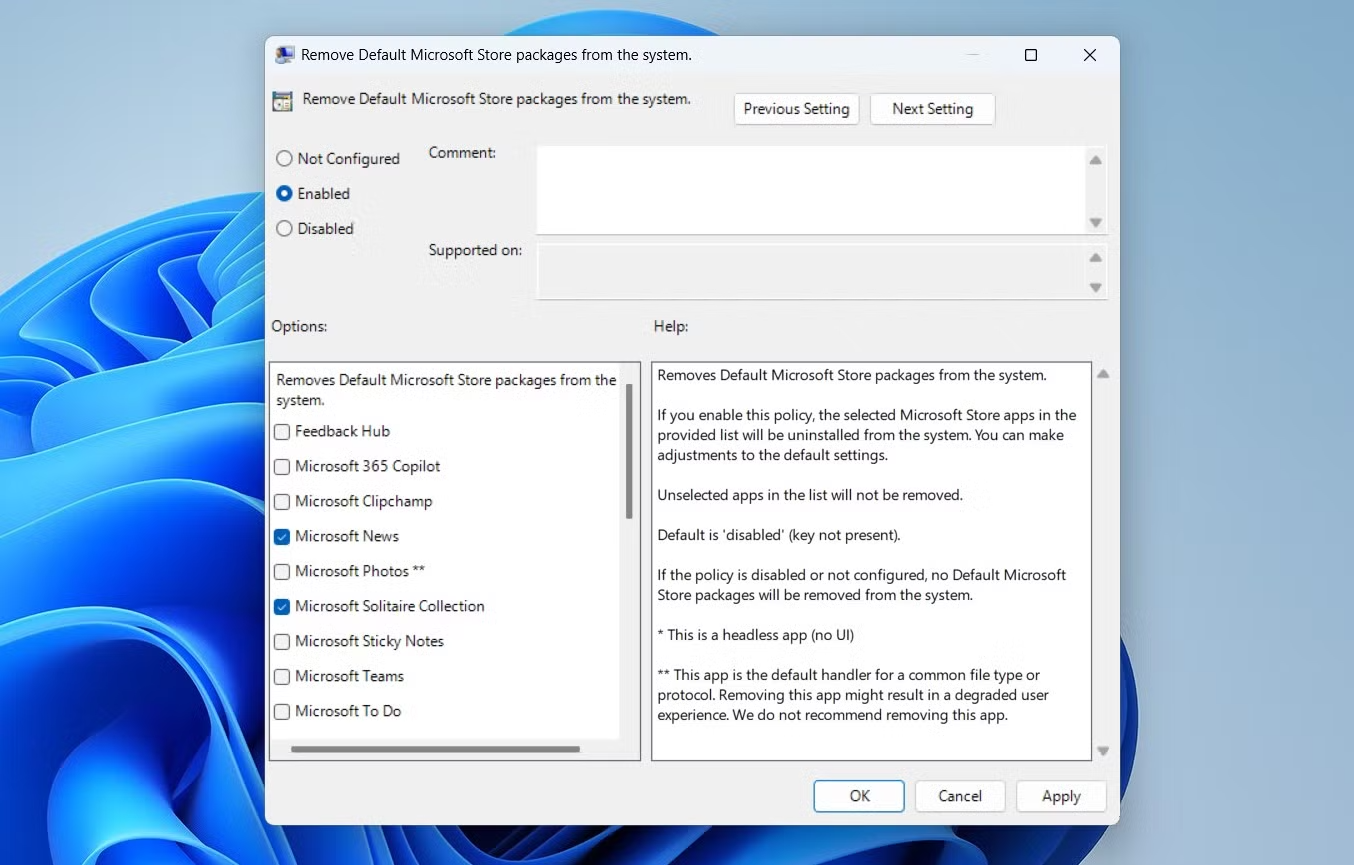The height and width of the screenshot is (865, 1354).
Task: Click 'Unselected apps in the list' help text
Action: click(x=810, y=495)
